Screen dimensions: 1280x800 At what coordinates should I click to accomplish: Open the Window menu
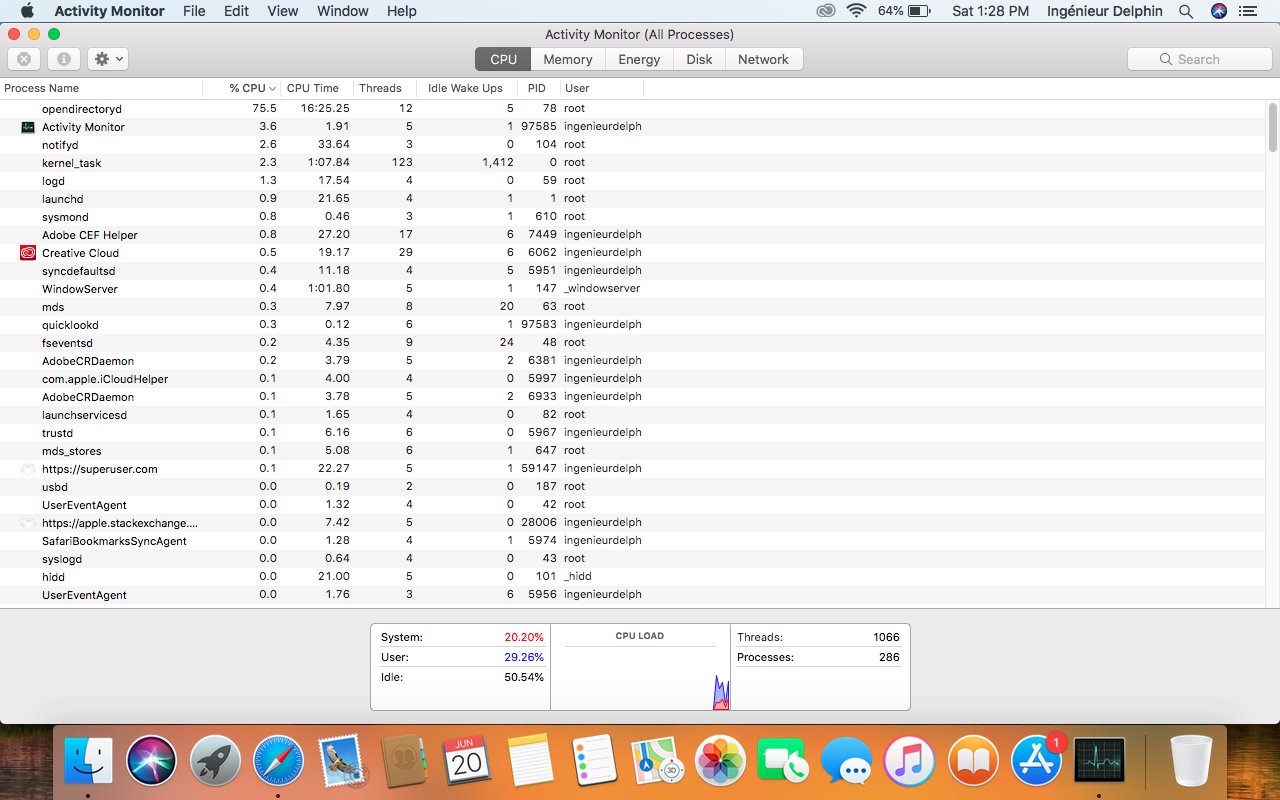[x=343, y=11]
